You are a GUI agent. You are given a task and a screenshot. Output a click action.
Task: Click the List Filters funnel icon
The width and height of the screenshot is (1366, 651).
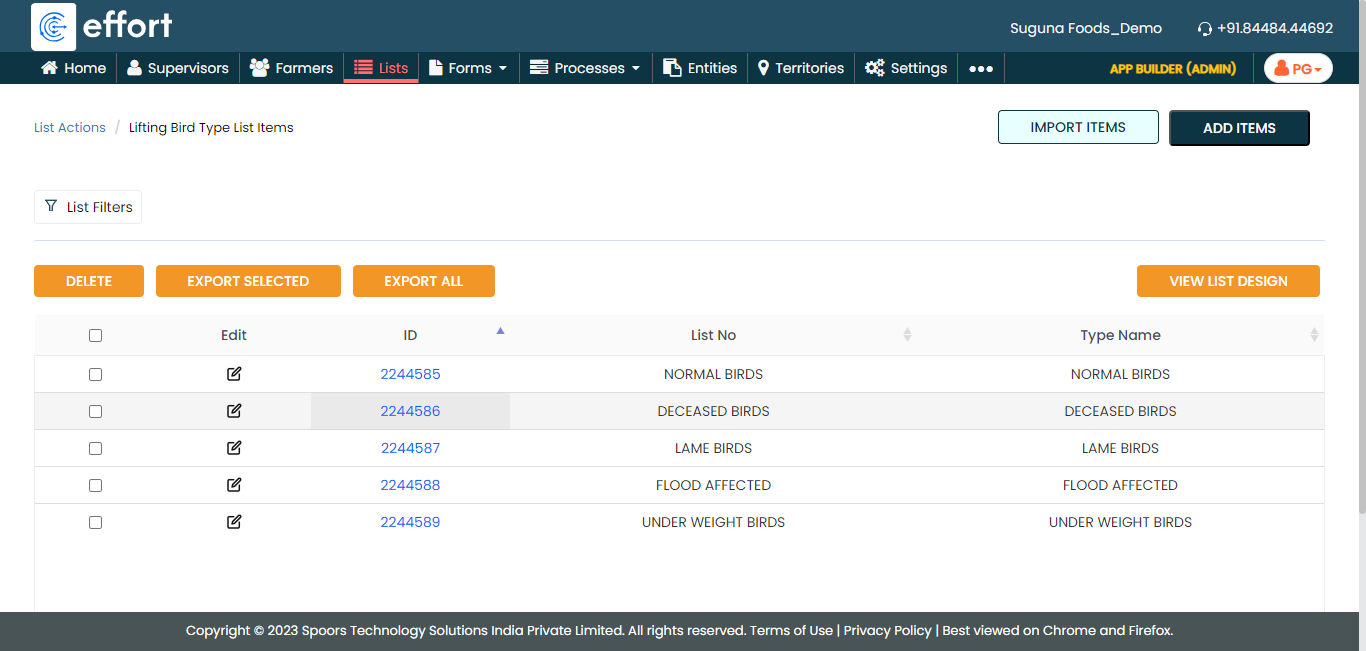51,206
